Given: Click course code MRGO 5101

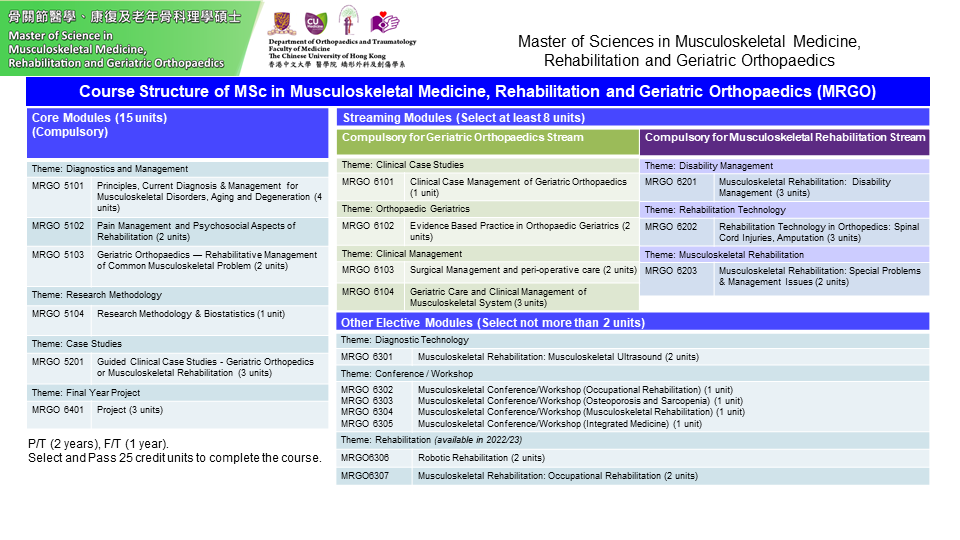Looking at the screenshot, I should coord(58,186).
